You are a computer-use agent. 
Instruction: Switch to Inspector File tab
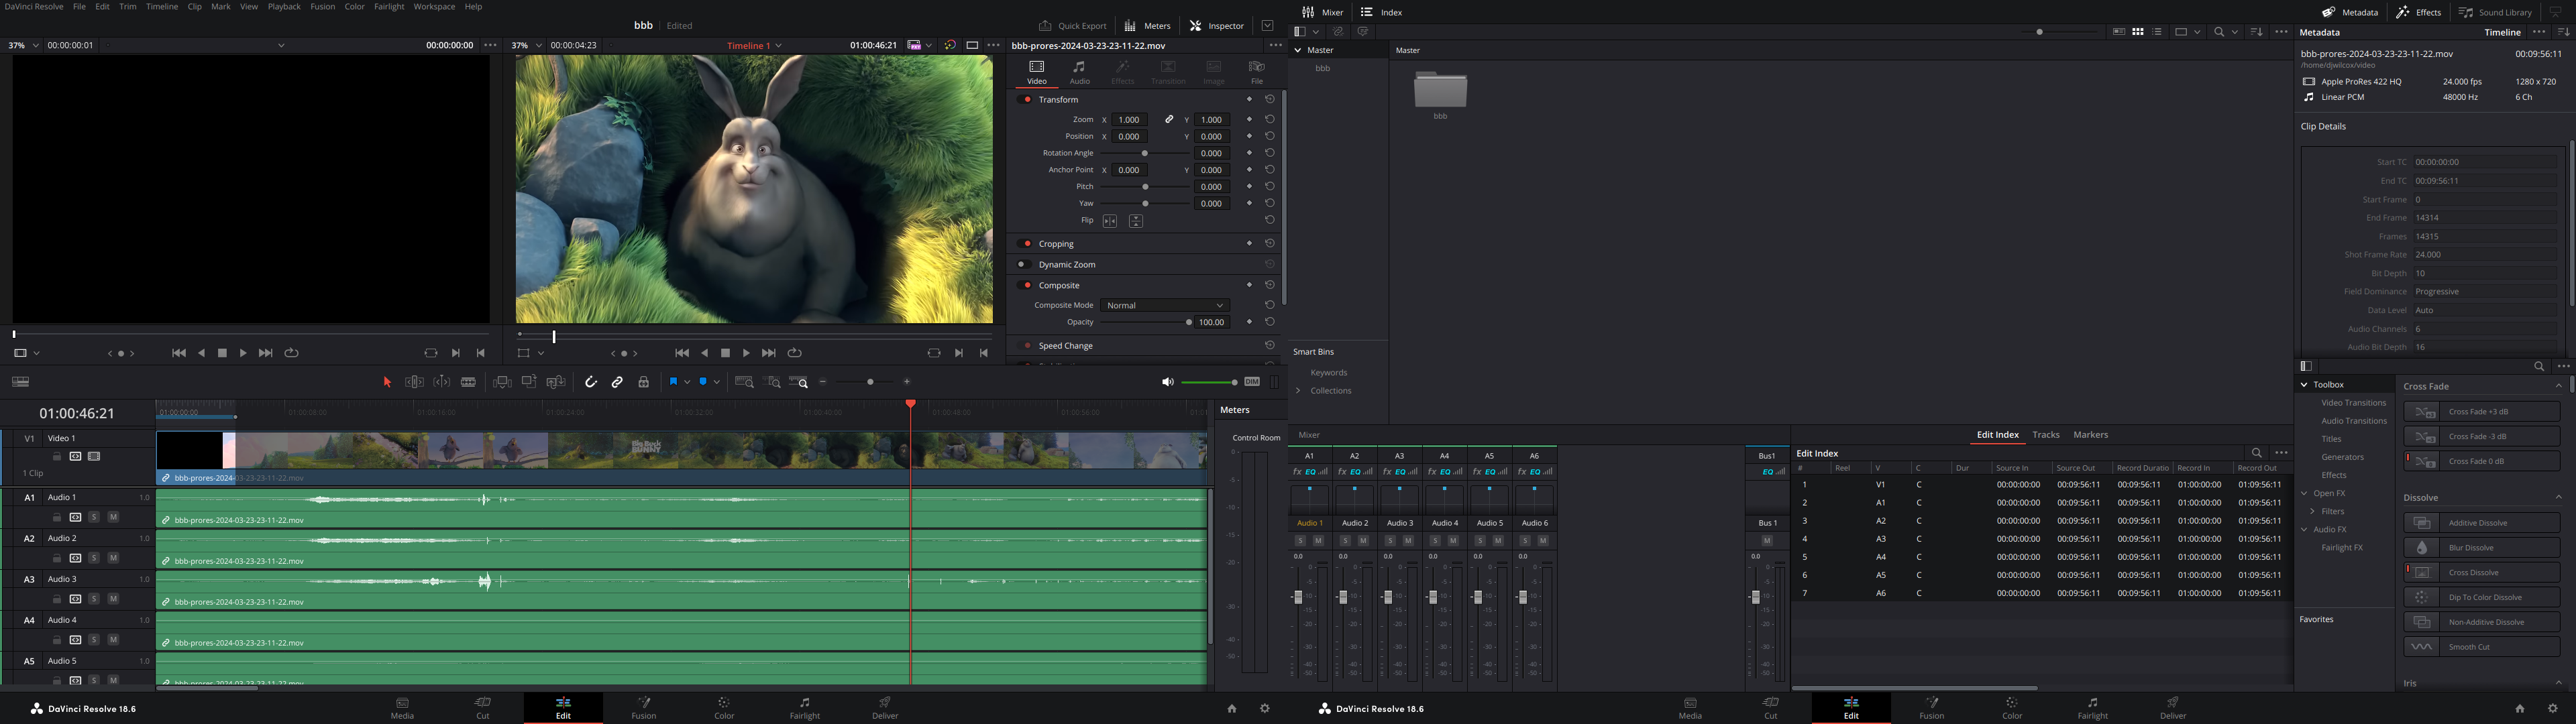click(1257, 72)
